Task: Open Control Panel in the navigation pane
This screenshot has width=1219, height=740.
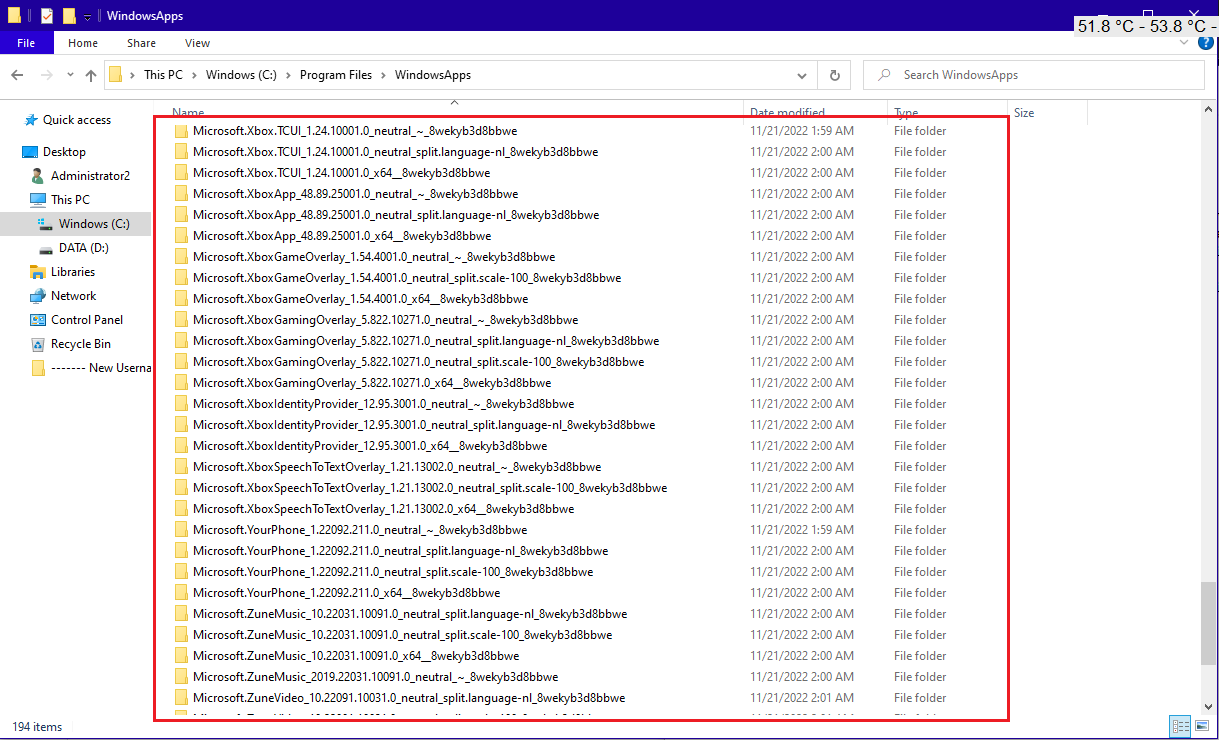Action: pyautogui.click(x=87, y=320)
